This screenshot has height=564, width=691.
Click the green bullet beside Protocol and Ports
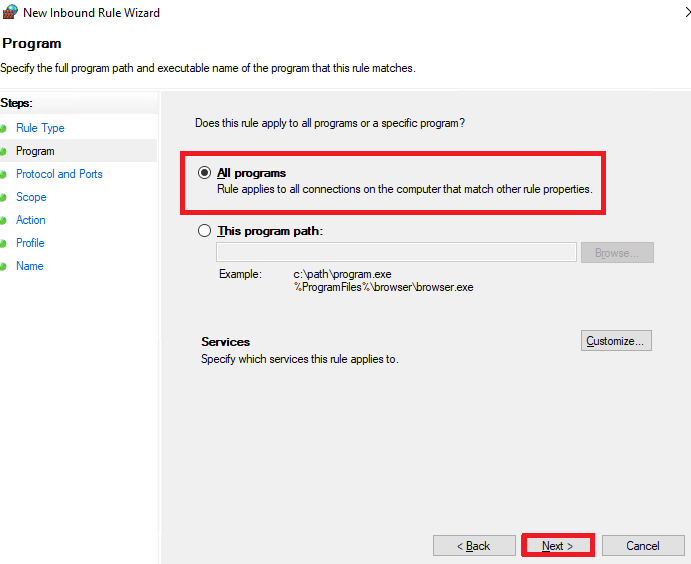(x=3, y=174)
